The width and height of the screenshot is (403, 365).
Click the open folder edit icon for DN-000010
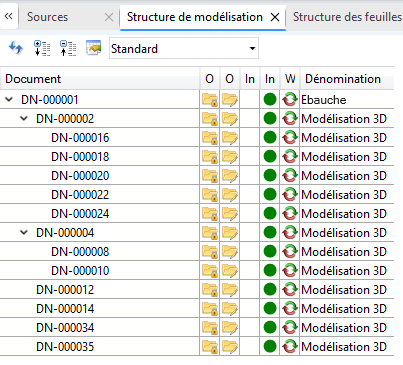(230, 271)
